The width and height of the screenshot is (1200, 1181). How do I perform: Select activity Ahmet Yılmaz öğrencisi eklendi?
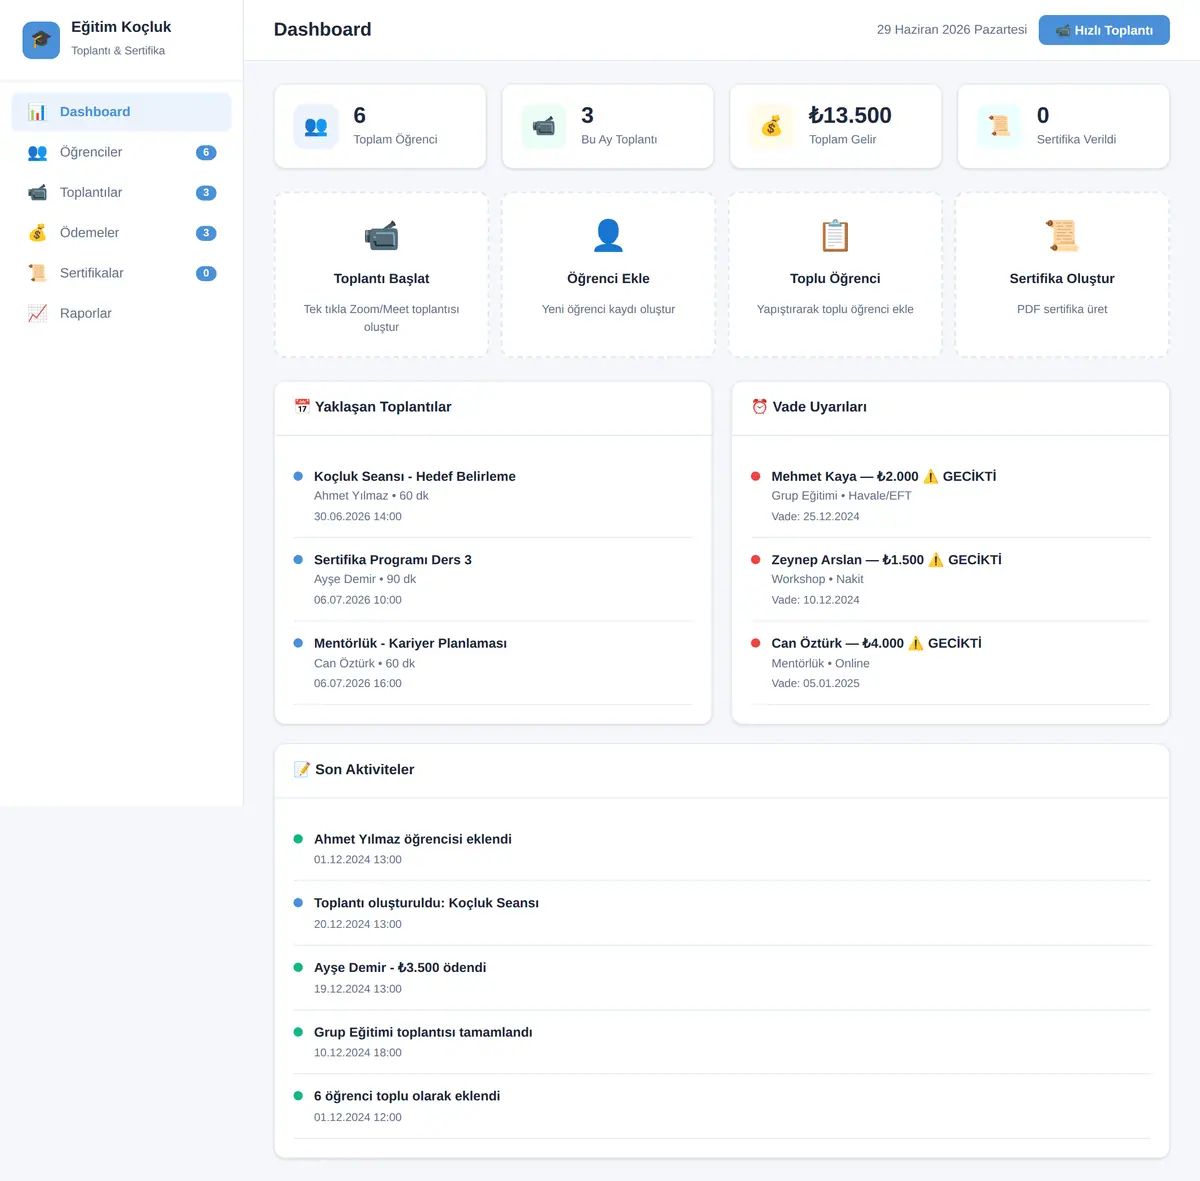(722, 849)
